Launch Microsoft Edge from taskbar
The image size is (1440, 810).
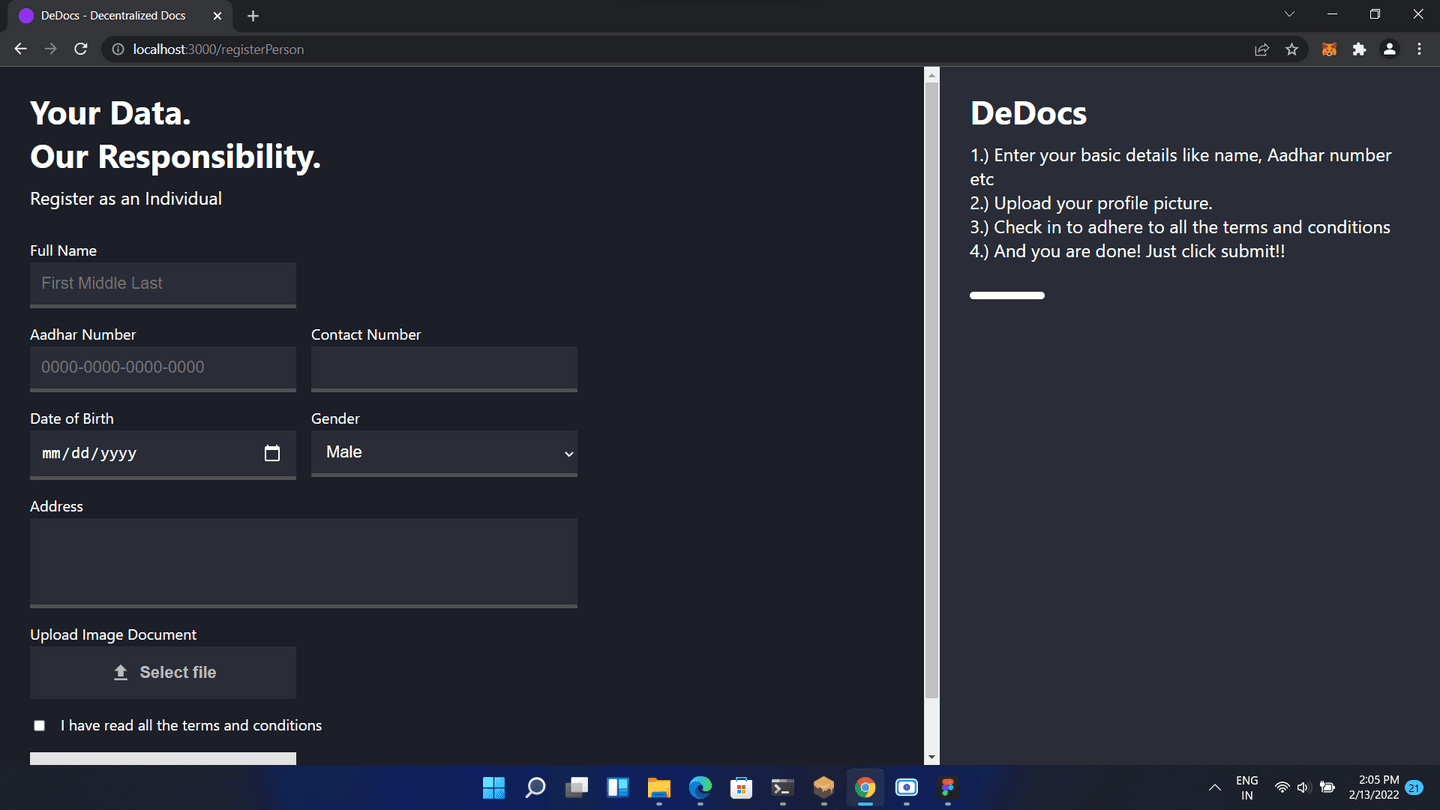[x=700, y=787]
